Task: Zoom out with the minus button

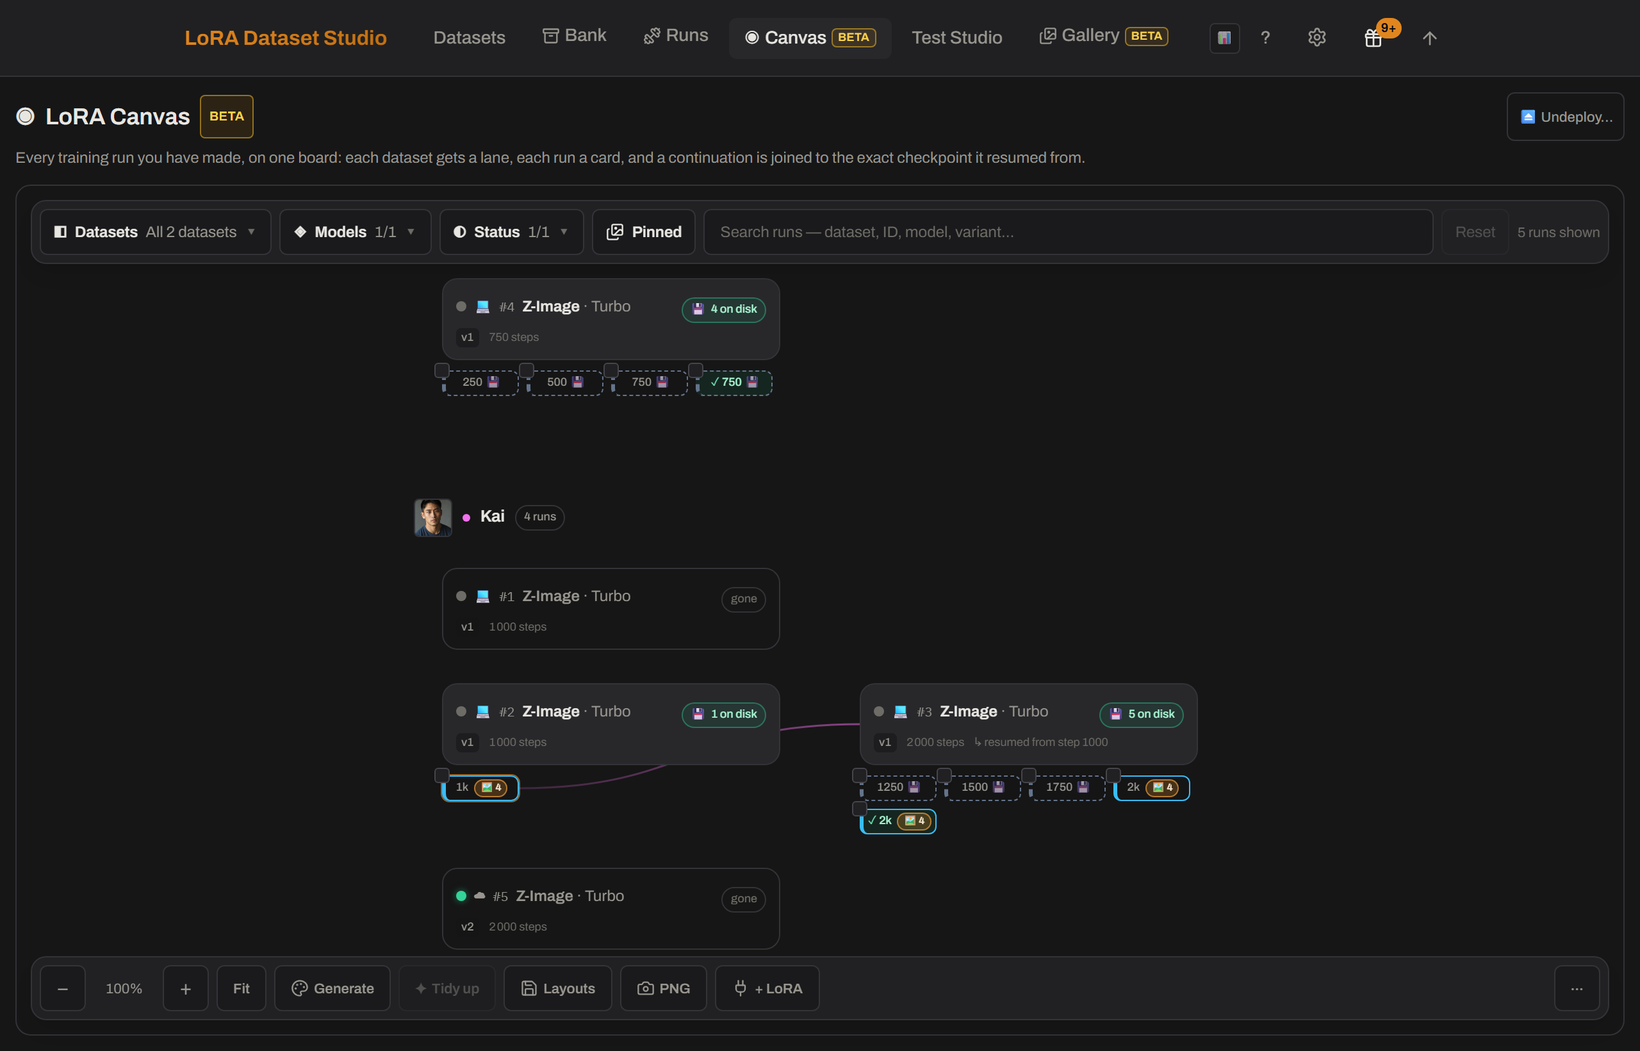Action: coord(63,988)
